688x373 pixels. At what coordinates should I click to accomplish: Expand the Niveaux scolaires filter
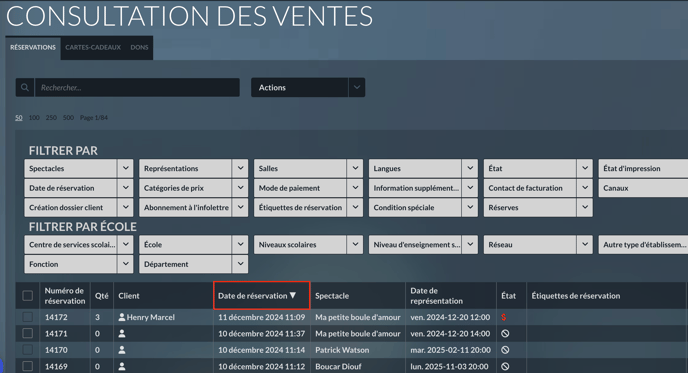[308, 244]
